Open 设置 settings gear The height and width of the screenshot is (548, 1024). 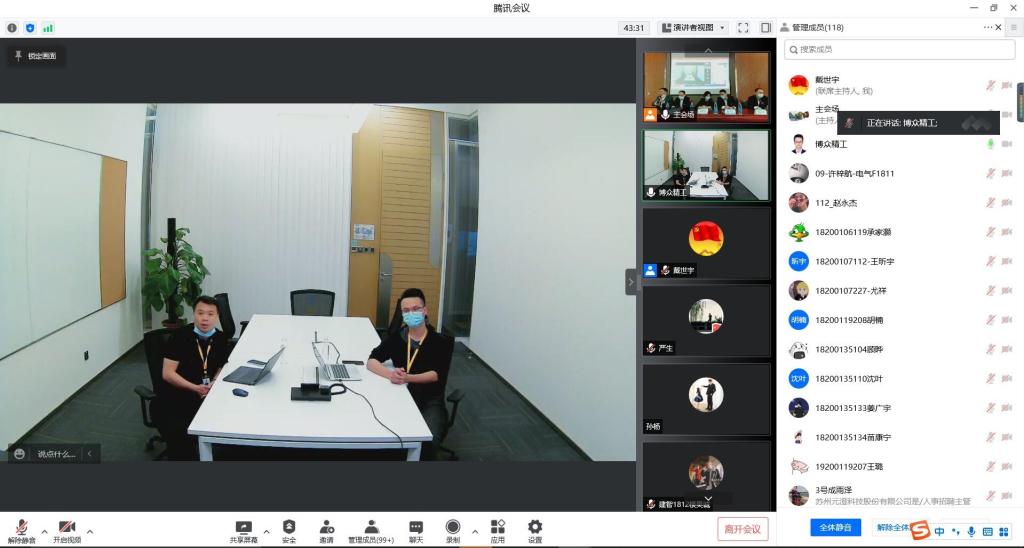coord(535,530)
